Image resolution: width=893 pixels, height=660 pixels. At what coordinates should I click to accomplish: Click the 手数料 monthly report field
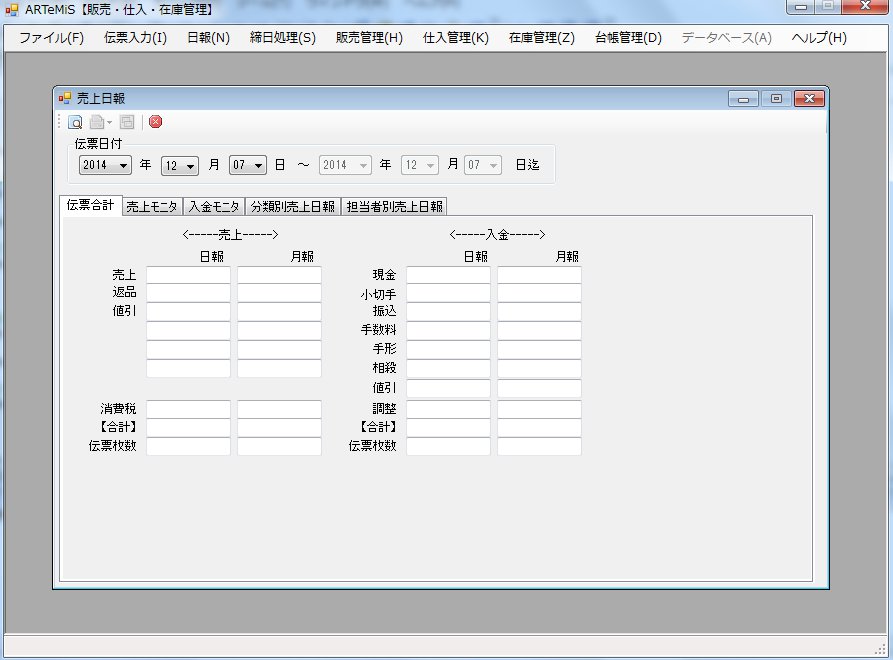[540, 330]
